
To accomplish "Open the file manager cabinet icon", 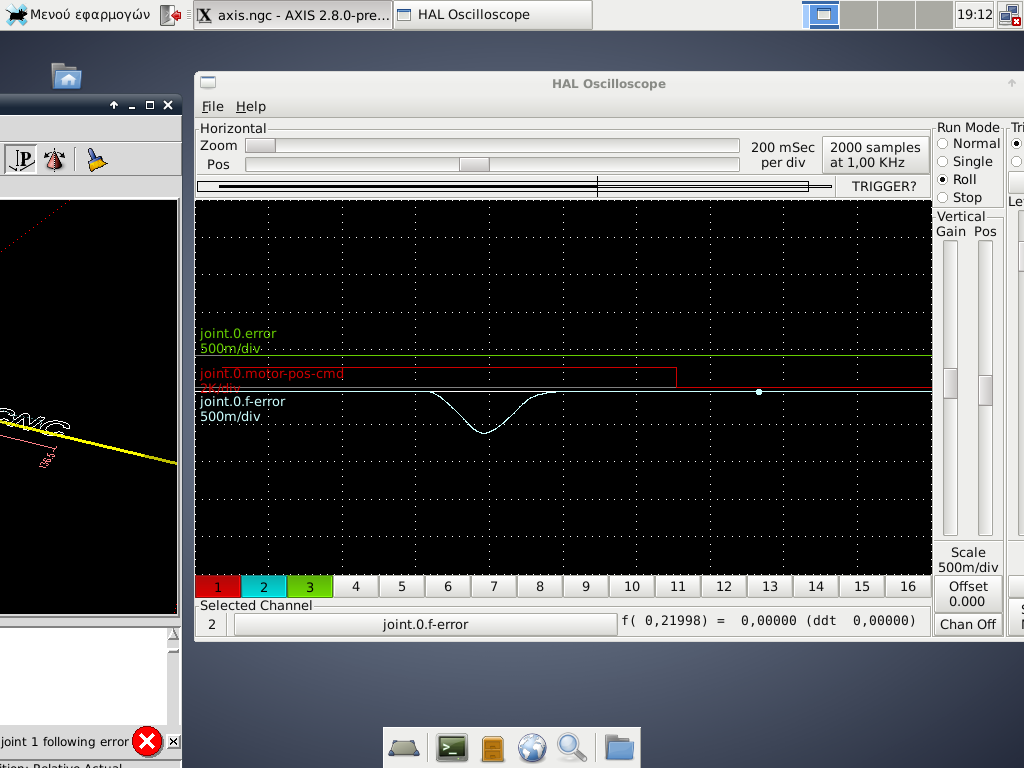I will coord(492,747).
